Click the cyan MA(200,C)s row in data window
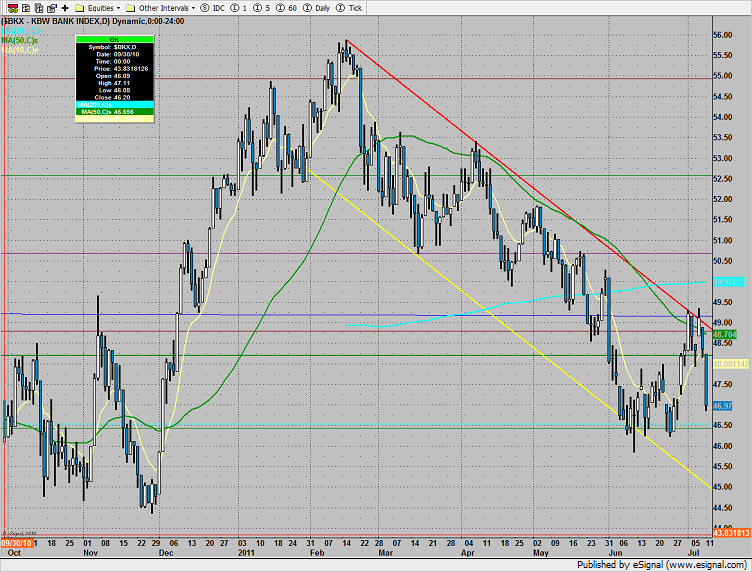The image size is (752, 572). click(115, 105)
